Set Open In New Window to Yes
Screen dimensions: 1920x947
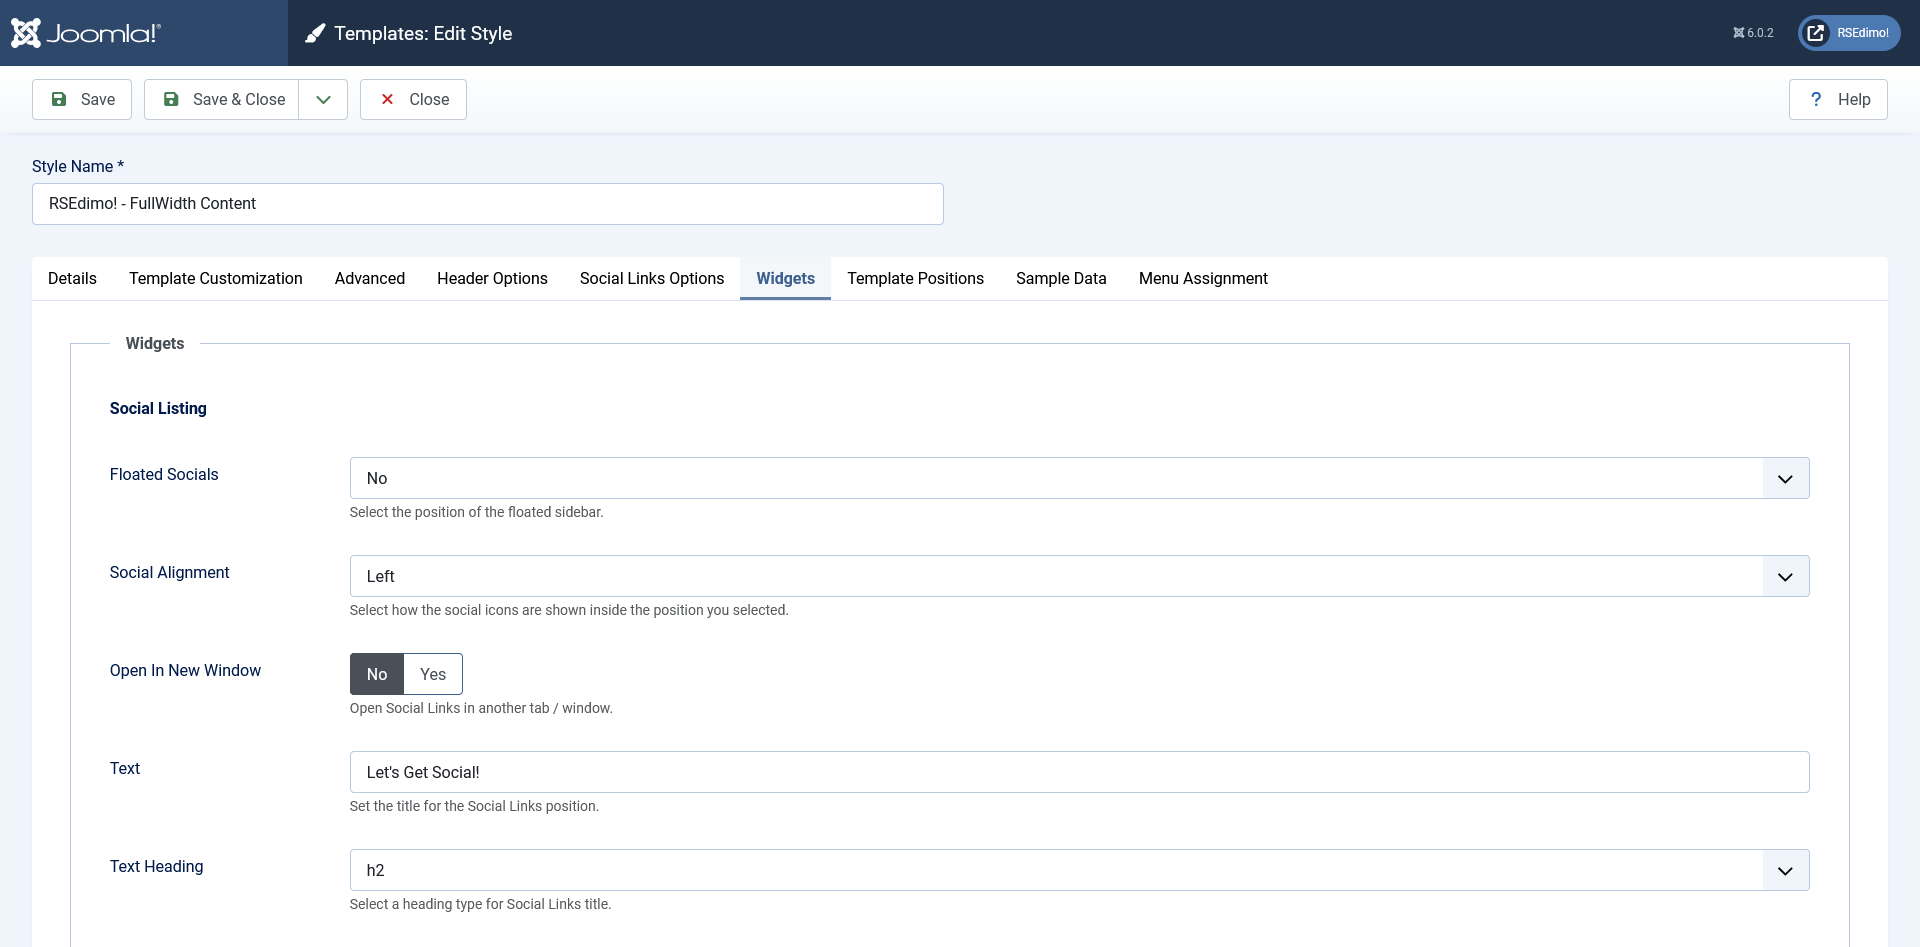(x=433, y=674)
